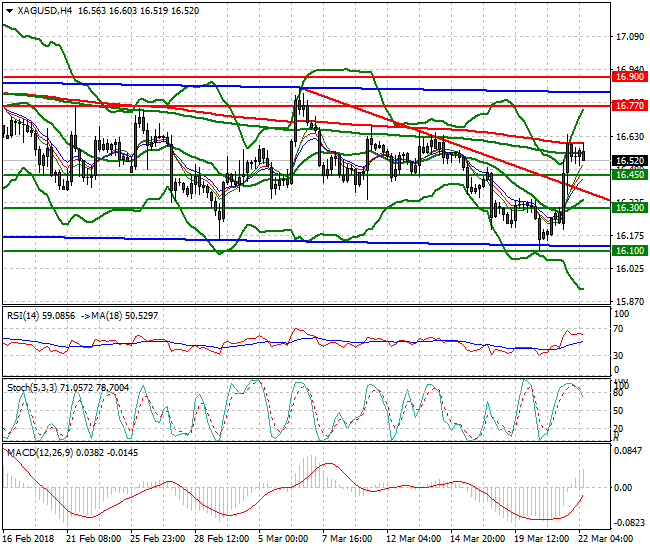
Task: Click the 12 Mar 04:00 time label
Action: click(413, 538)
